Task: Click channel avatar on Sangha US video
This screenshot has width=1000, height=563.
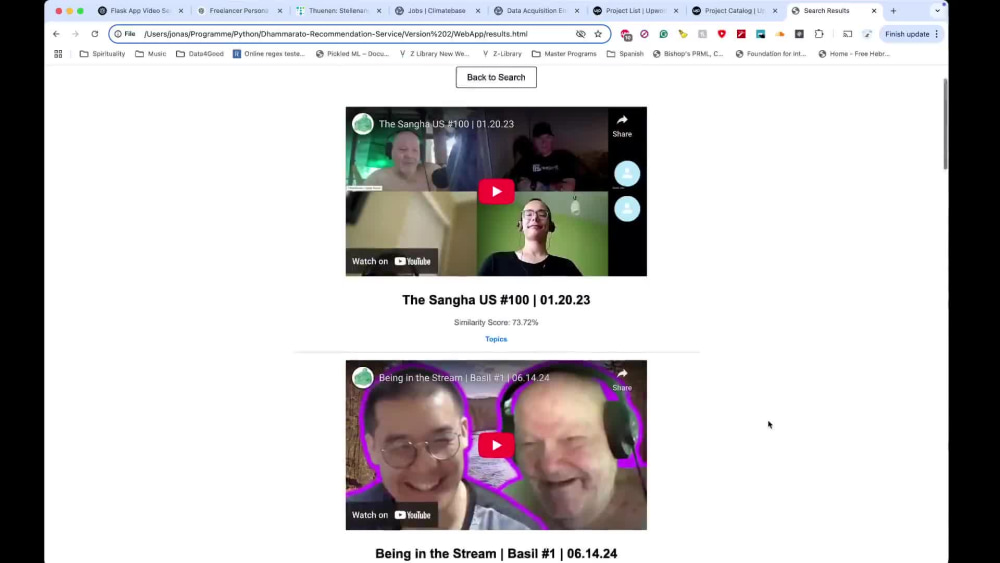Action: coord(363,124)
